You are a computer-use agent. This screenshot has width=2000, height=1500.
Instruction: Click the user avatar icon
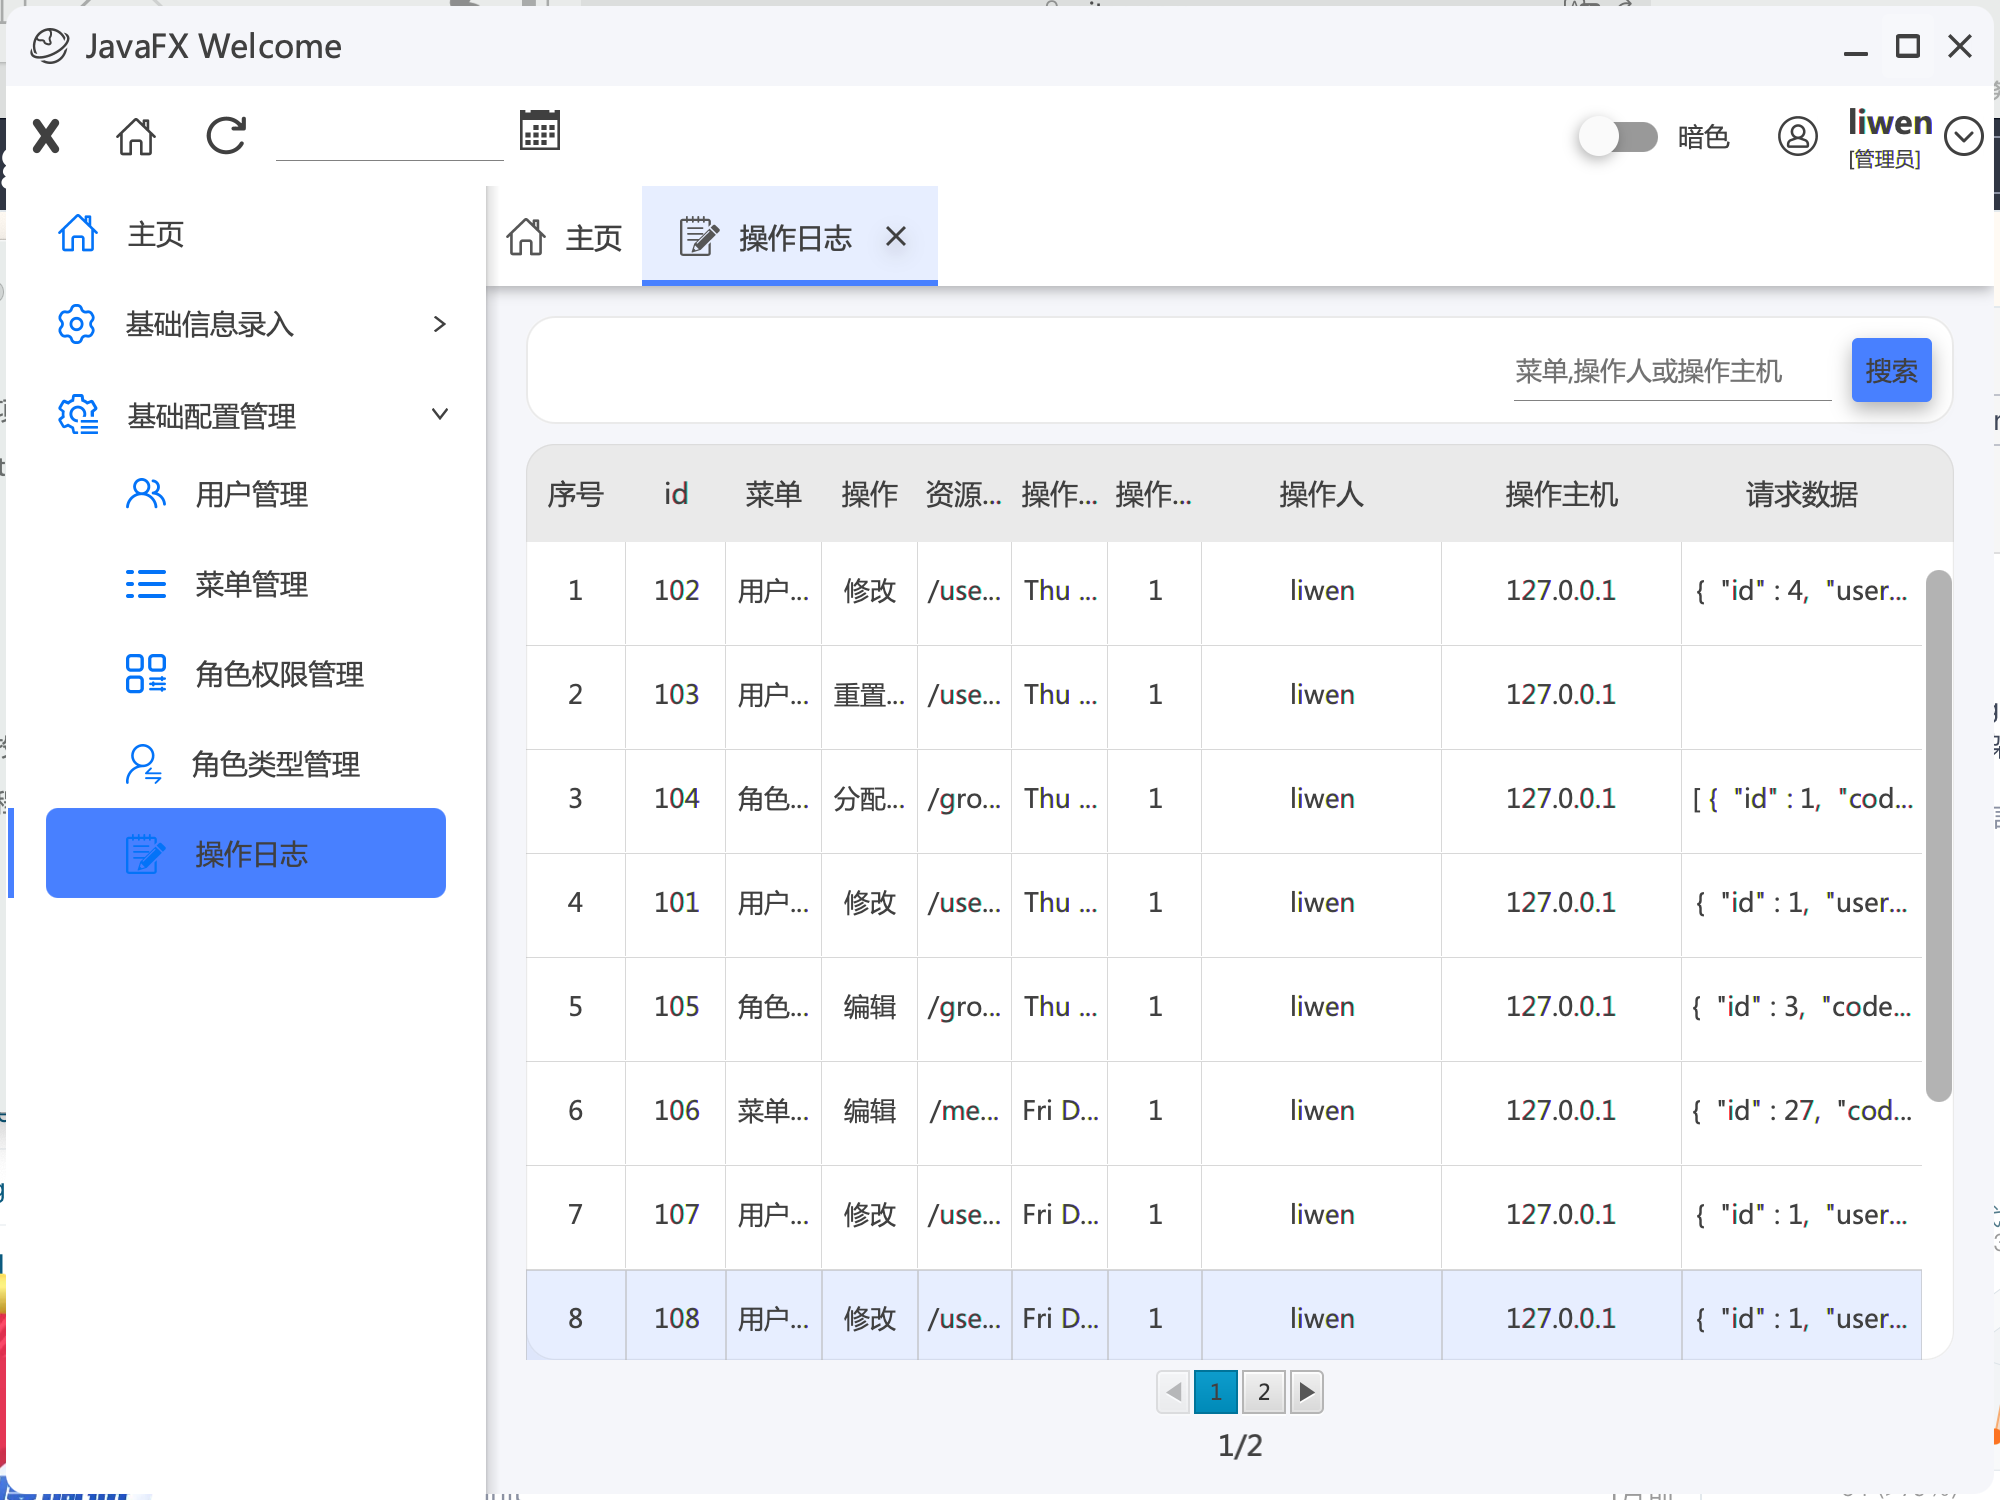coord(1797,136)
